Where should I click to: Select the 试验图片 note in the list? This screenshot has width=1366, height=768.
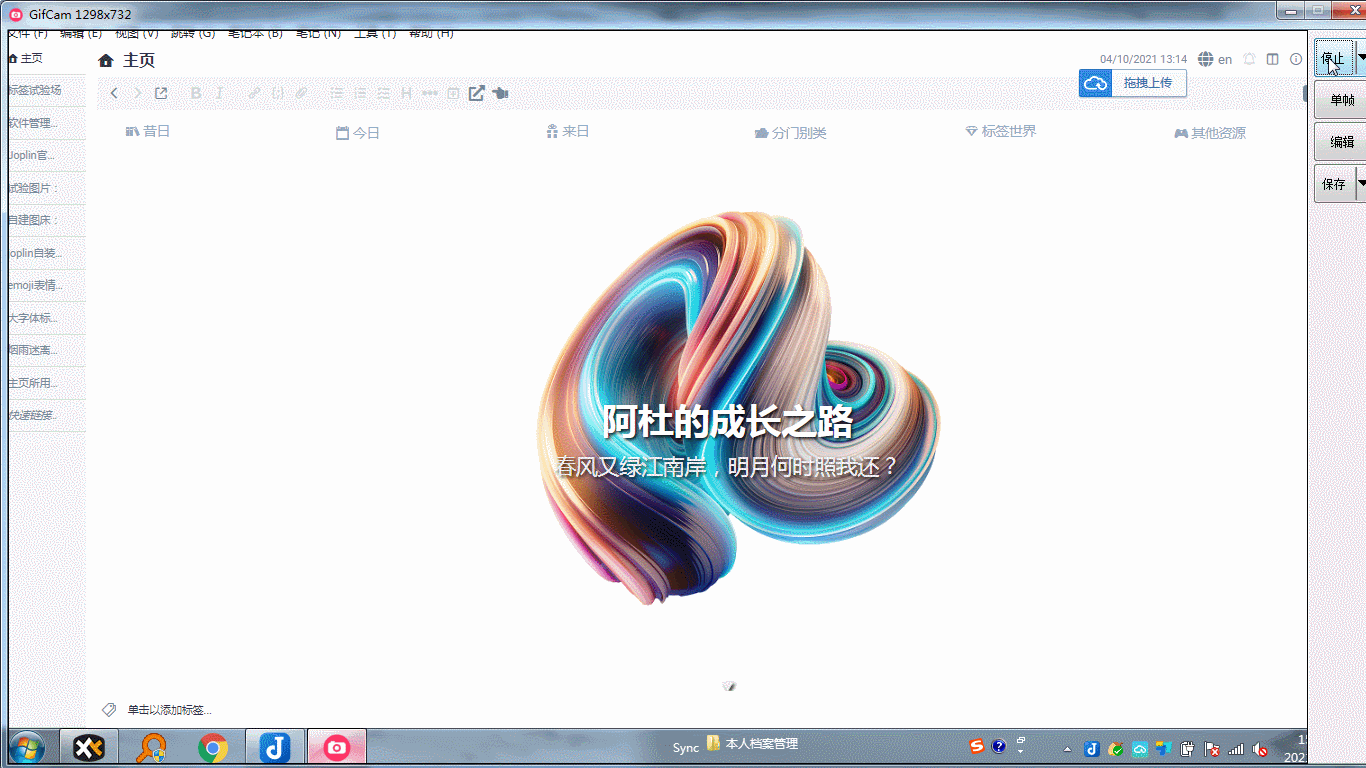(x=47, y=188)
